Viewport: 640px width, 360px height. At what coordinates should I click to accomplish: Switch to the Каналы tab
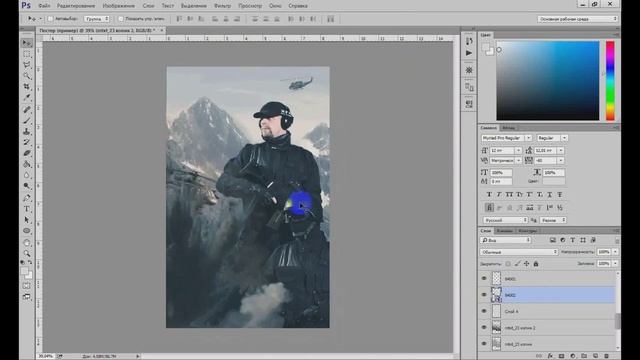point(504,231)
